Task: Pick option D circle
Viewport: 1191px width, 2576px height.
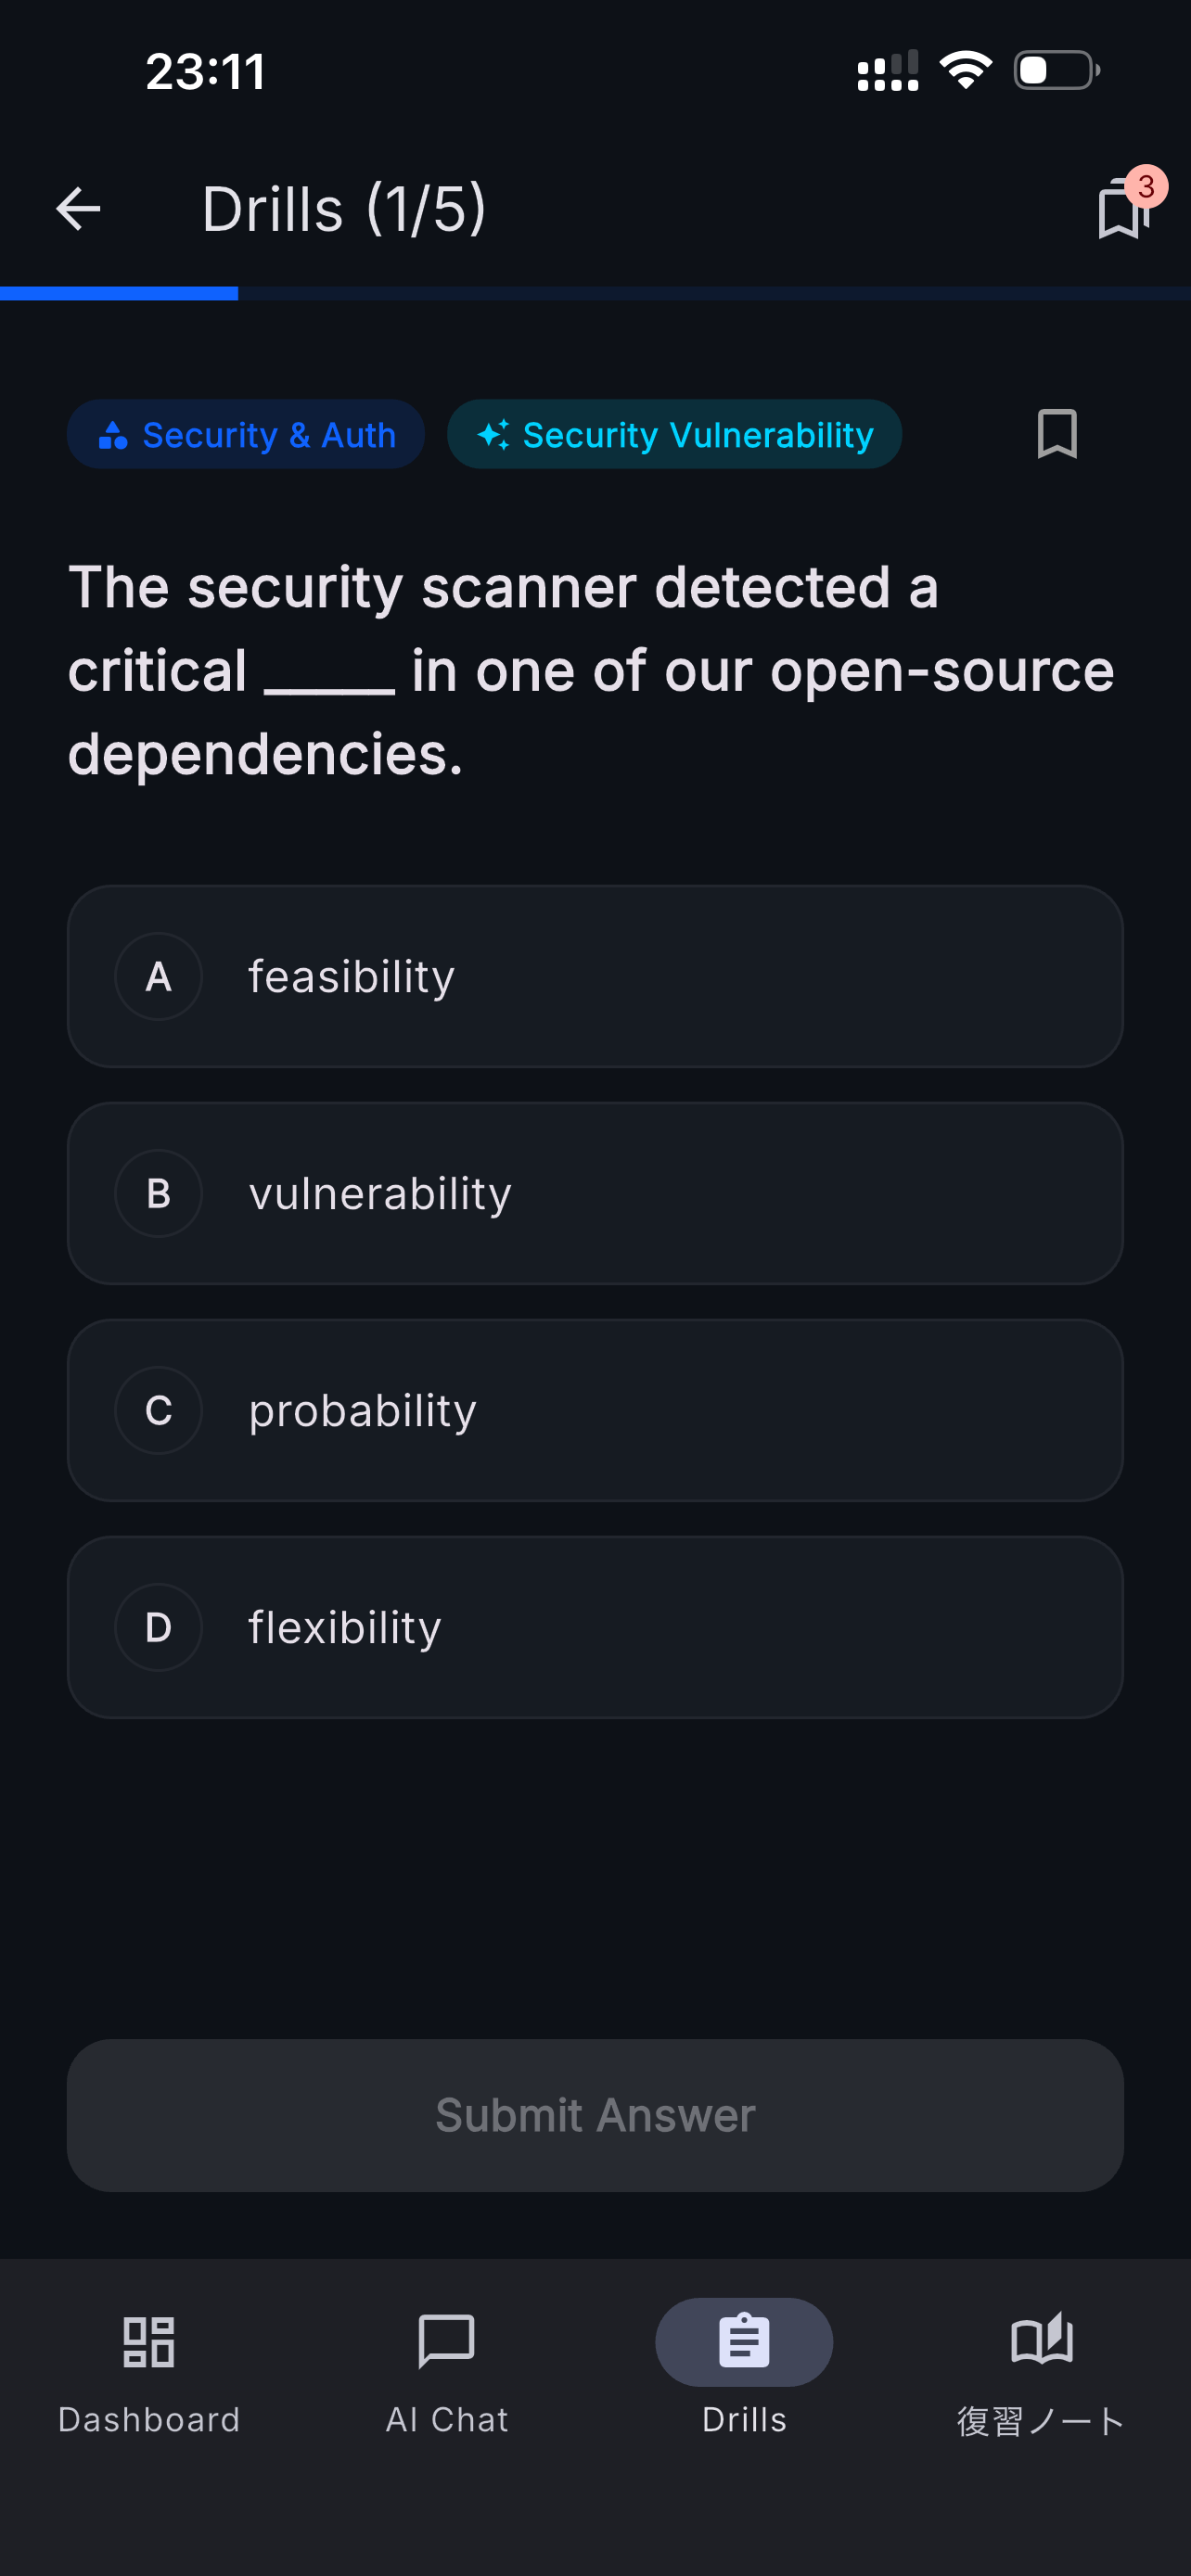Action: [x=158, y=1627]
